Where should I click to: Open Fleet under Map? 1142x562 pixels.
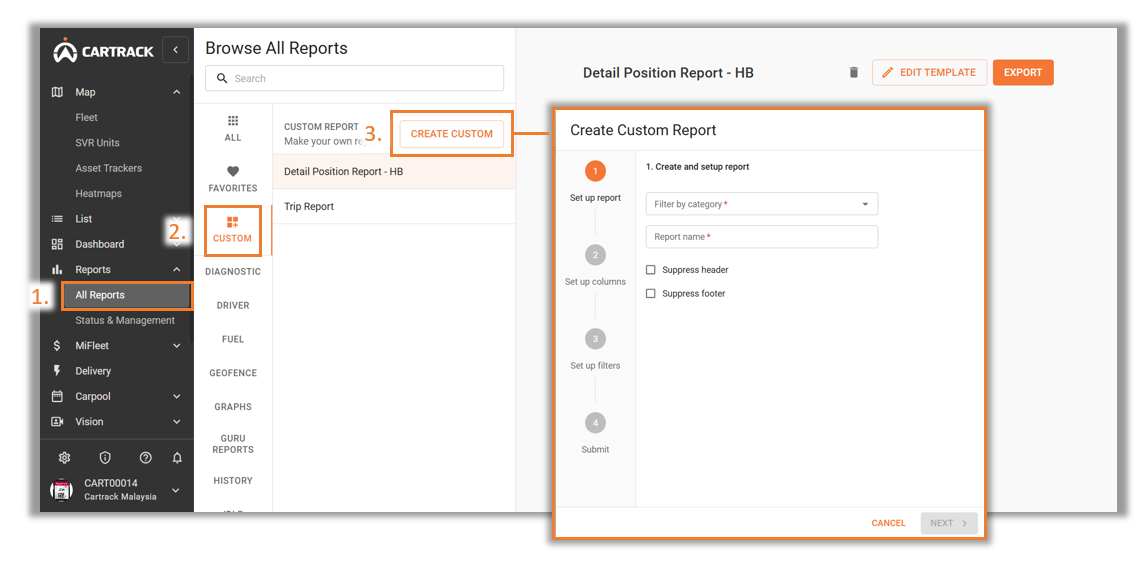tap(87, 117)
